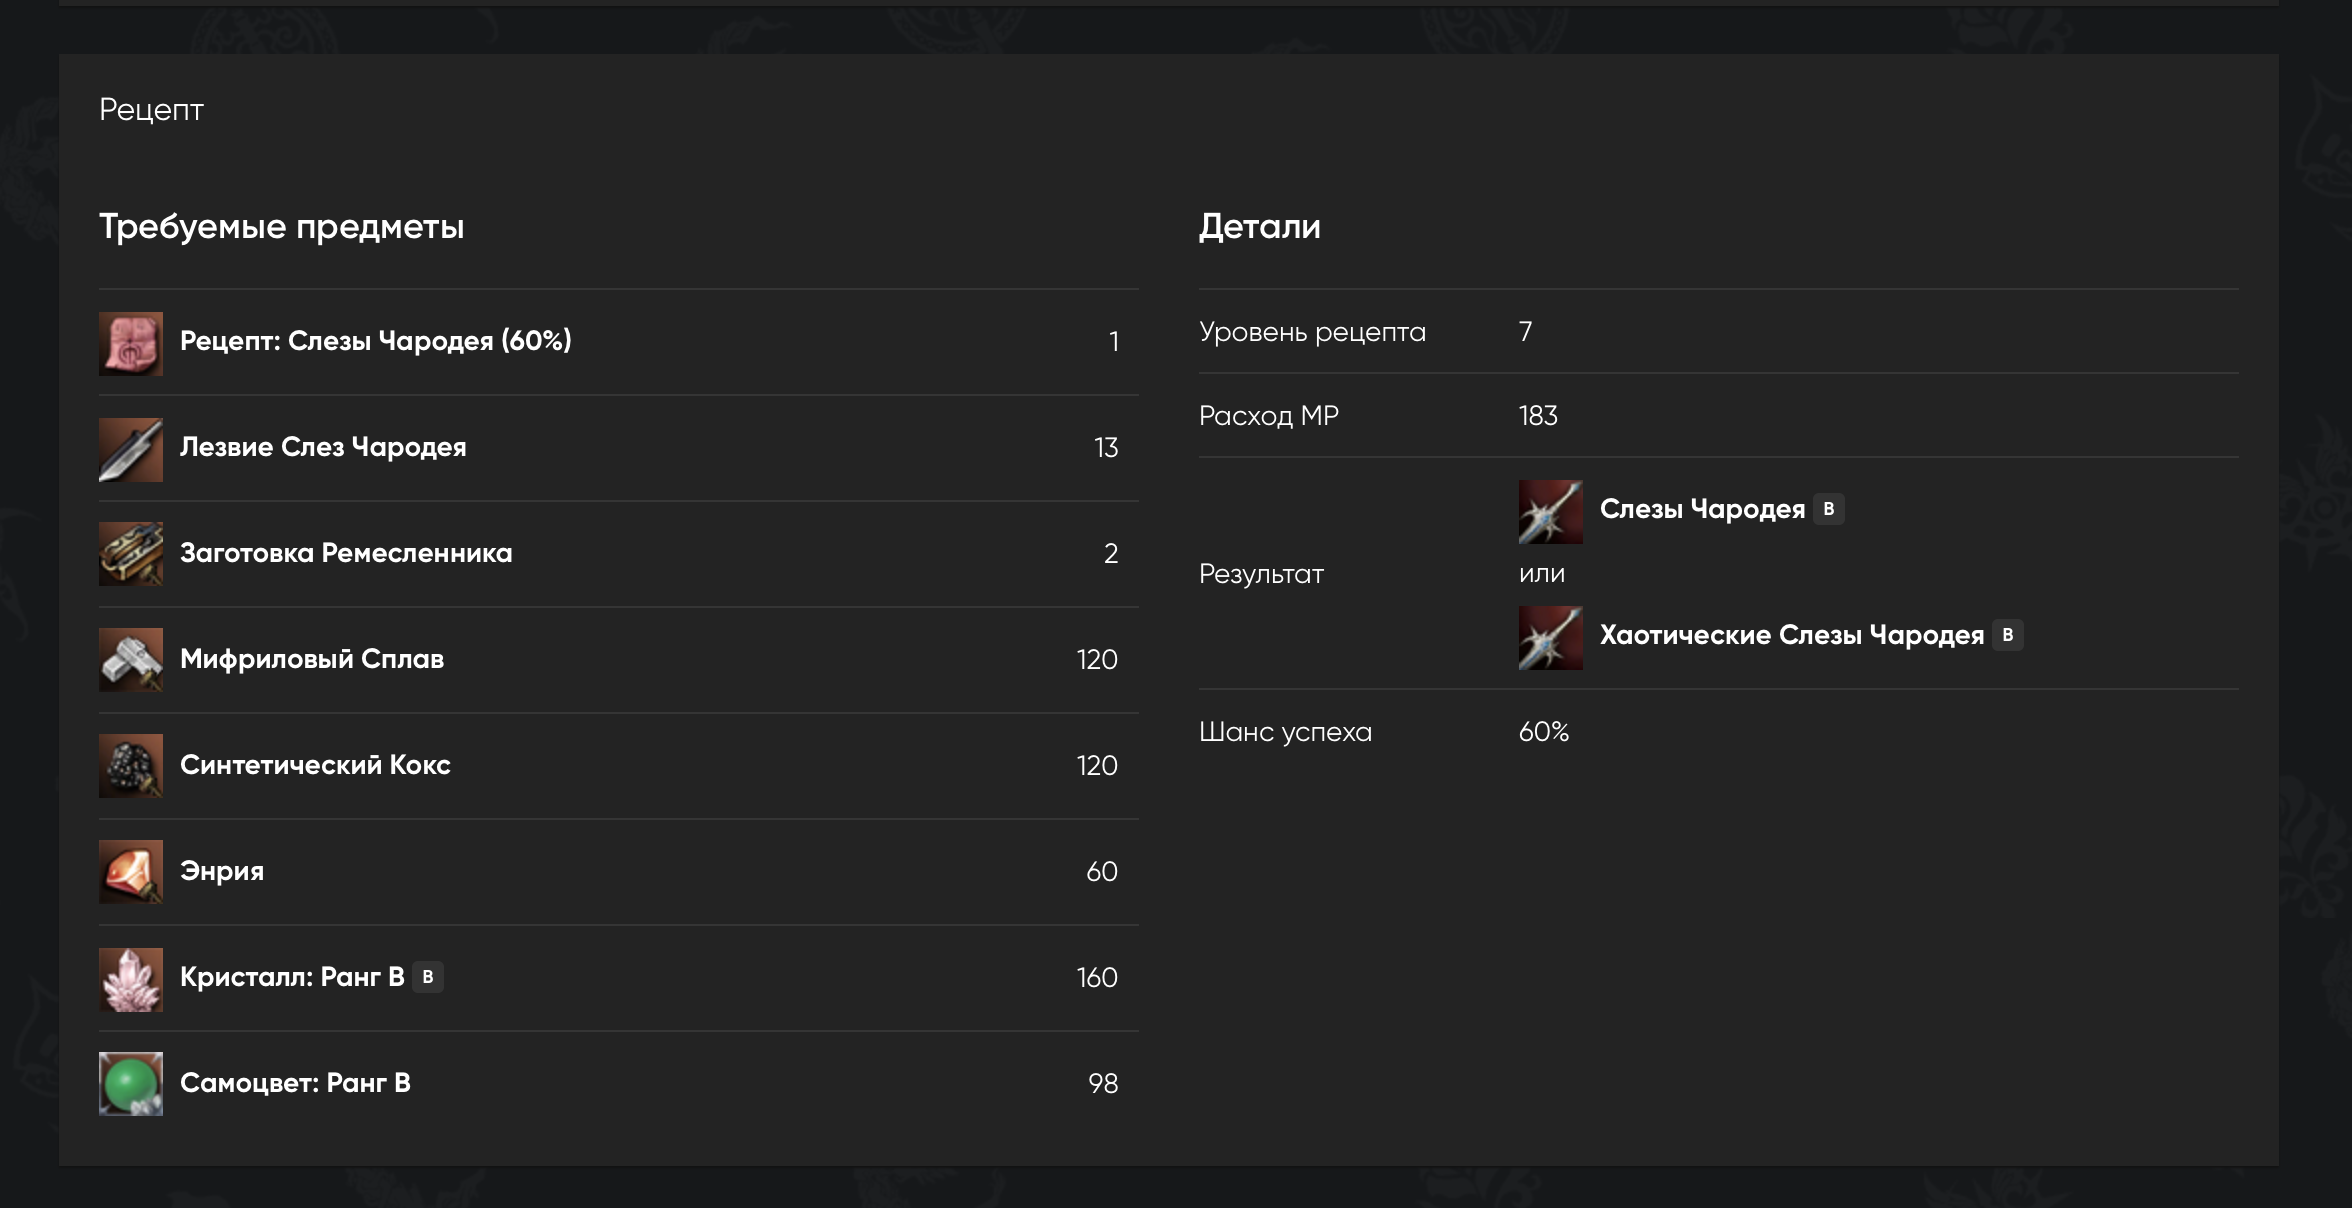Screen dimensions: 2352x1208
Task: Click the Слезы Чародея result weapon icon
Action: [x=1550, y=511]
